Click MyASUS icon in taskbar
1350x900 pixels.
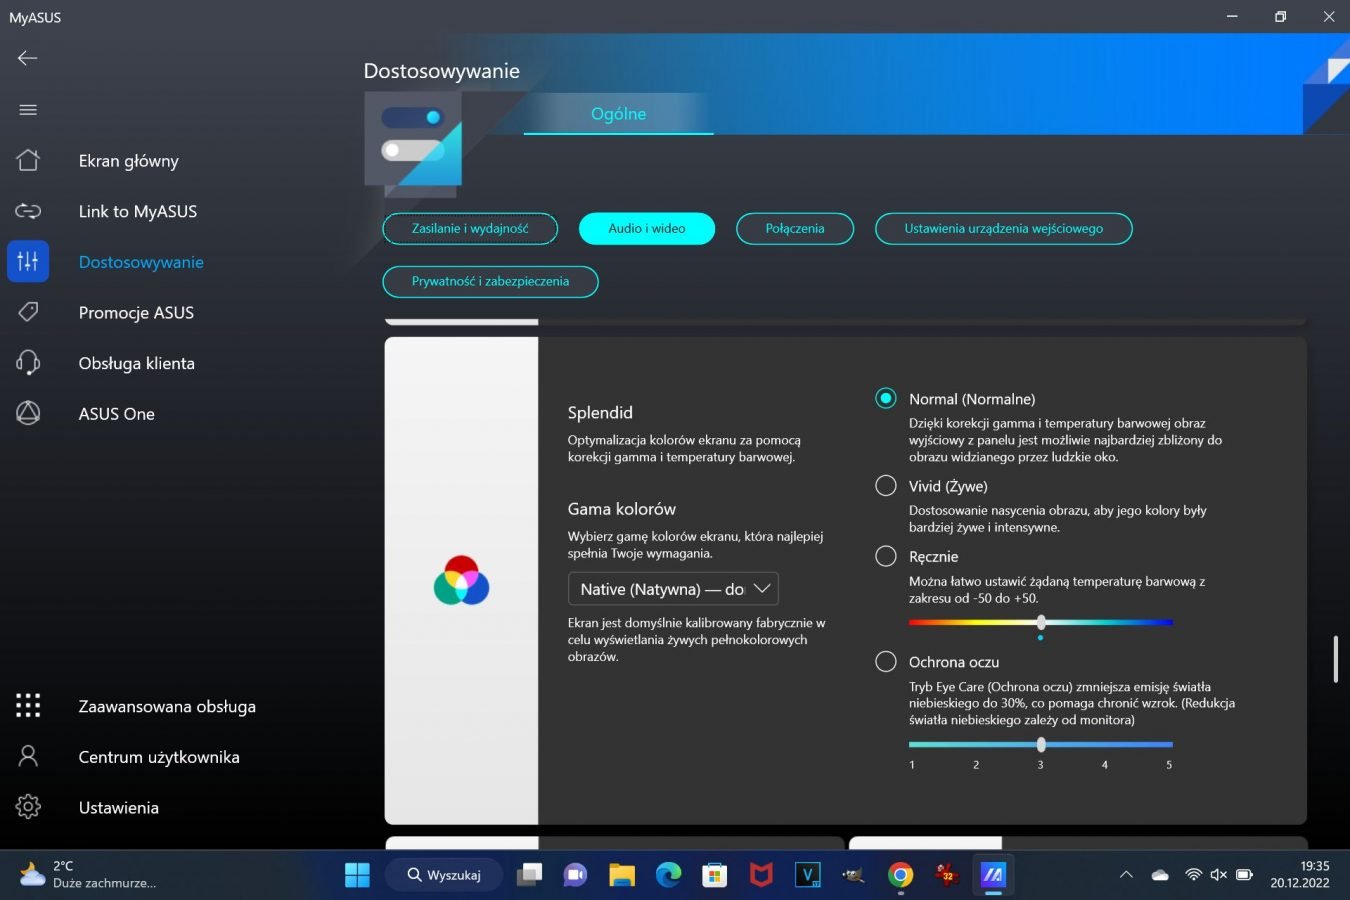coord(992,875)
